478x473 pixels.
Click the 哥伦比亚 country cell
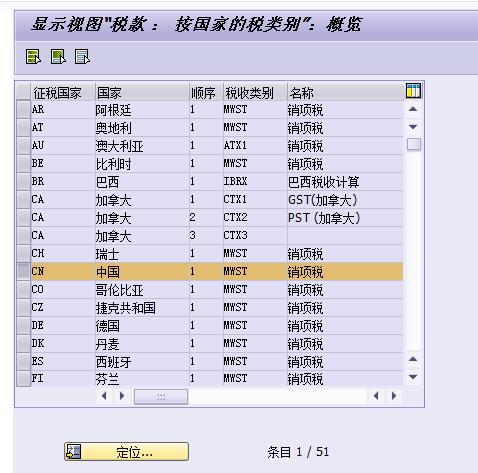coord(142,290)
